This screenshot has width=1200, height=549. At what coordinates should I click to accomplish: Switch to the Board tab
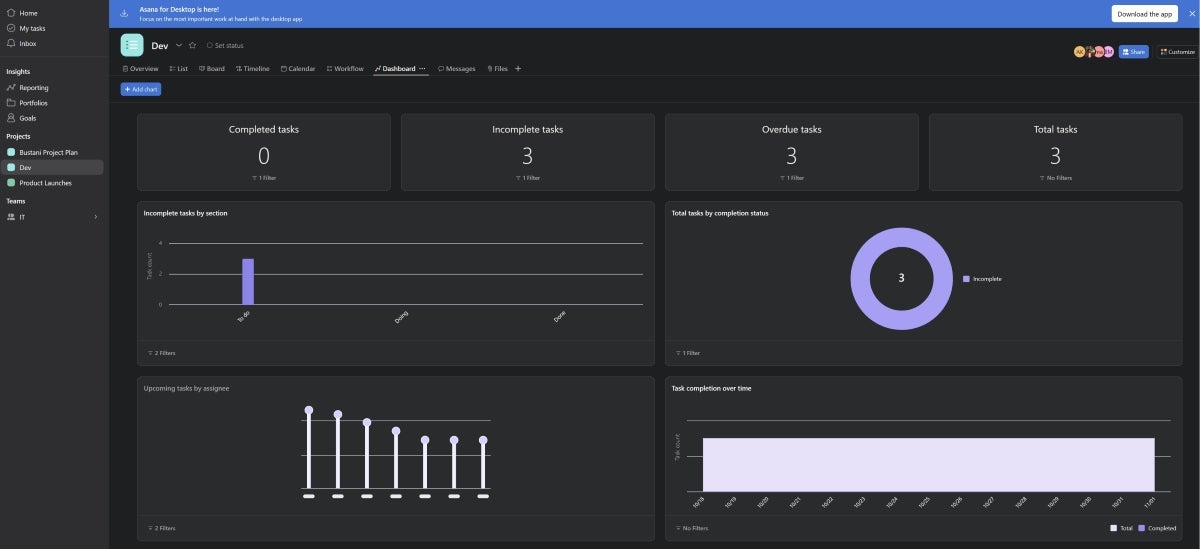pos(212,69)
